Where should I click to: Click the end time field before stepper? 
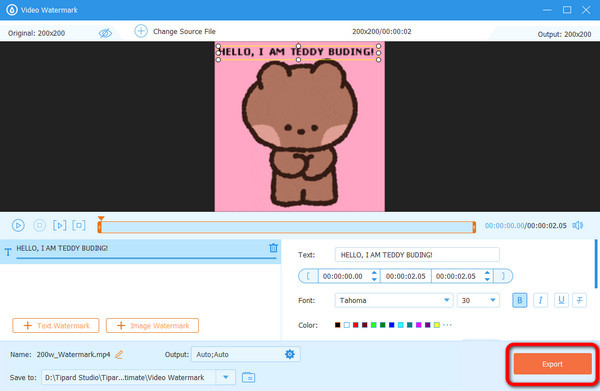[456, 276]
